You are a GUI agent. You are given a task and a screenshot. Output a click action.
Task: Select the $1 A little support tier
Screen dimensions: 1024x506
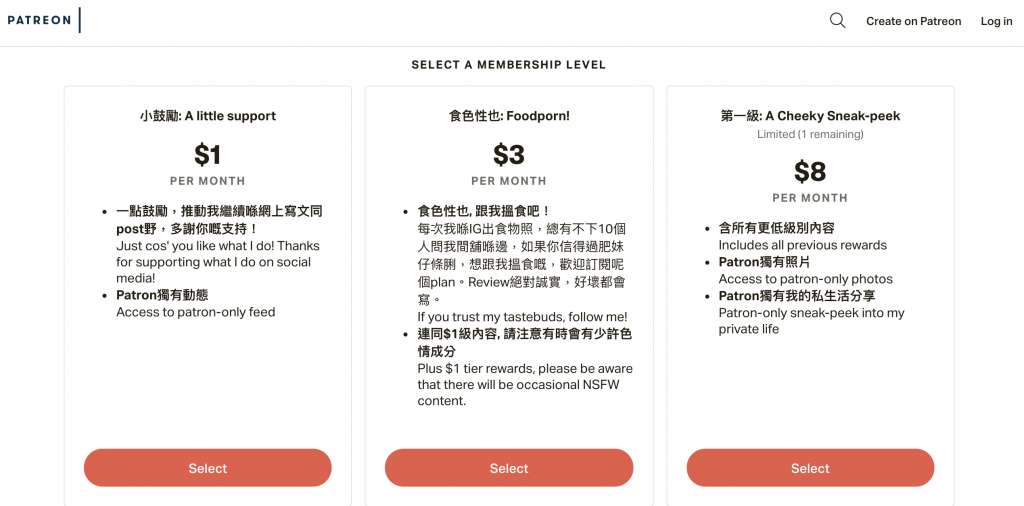[207, 468]
